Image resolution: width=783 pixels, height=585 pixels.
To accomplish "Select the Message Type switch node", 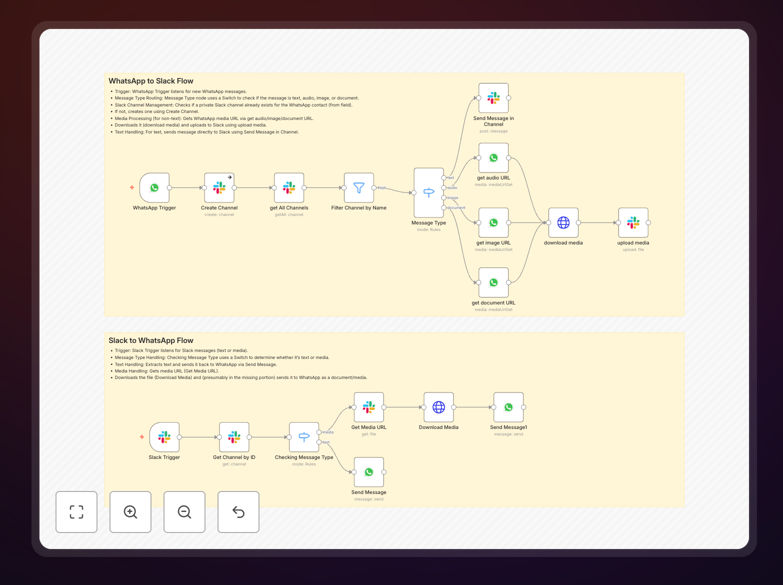I will pyautogui.click(x=429, y=193).
